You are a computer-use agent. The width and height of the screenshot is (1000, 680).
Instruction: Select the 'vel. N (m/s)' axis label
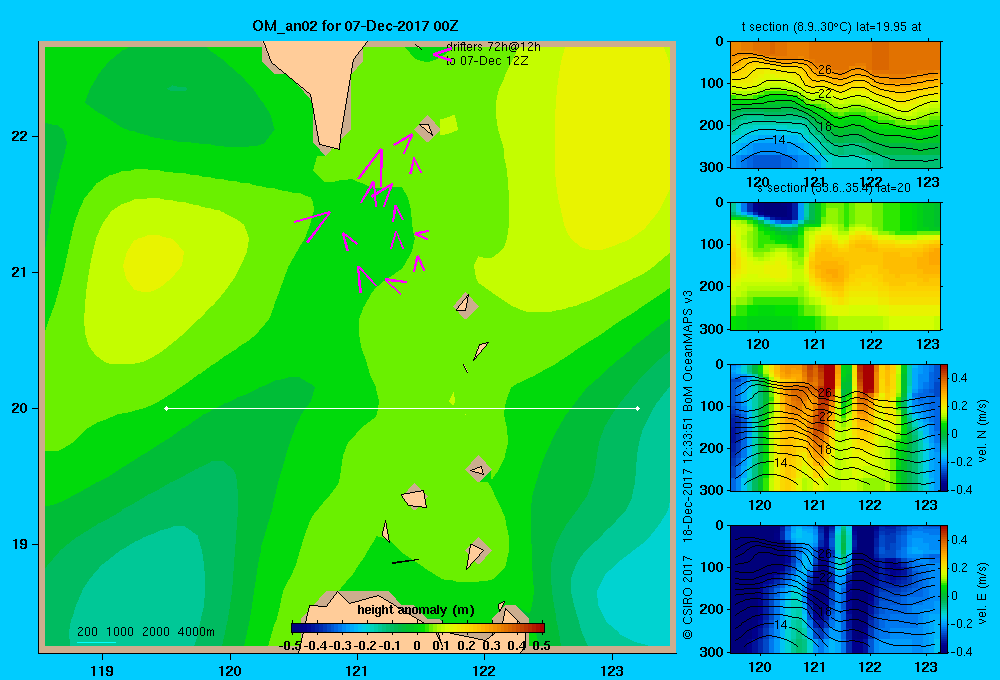[x=982, y=431]
